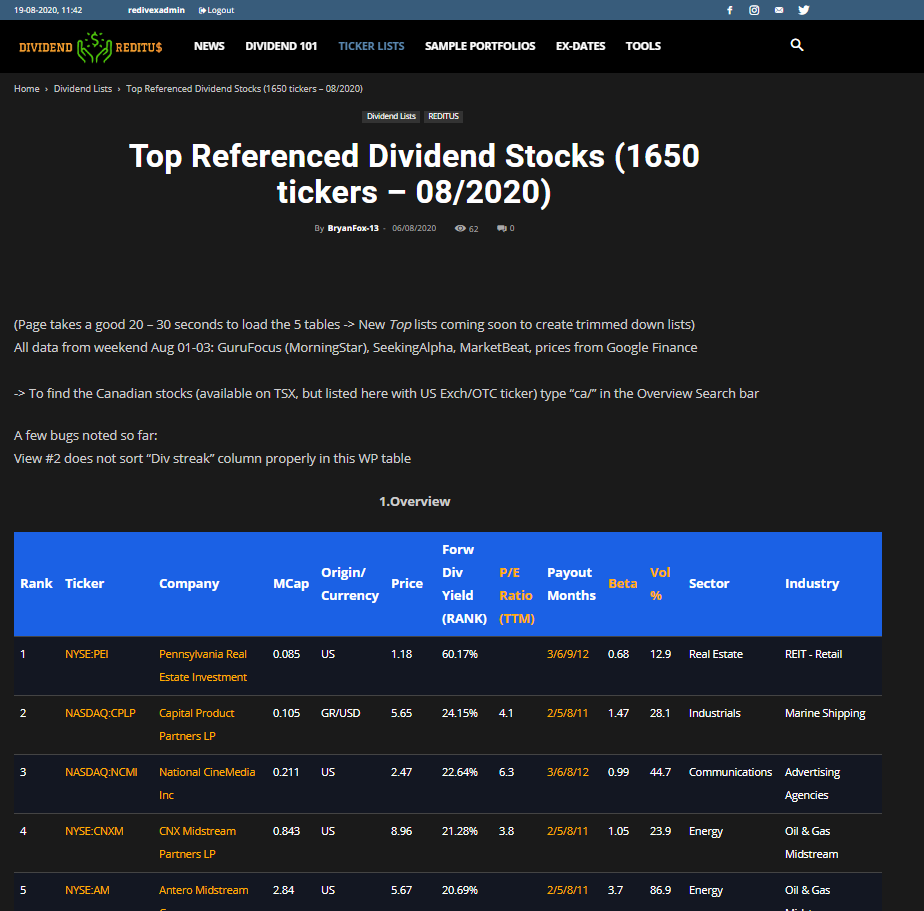Image resolution: width=924 pixels, height=911 pixels.
Task: Go to Dividend Lists breadcrumb
Action: (82, 88)
